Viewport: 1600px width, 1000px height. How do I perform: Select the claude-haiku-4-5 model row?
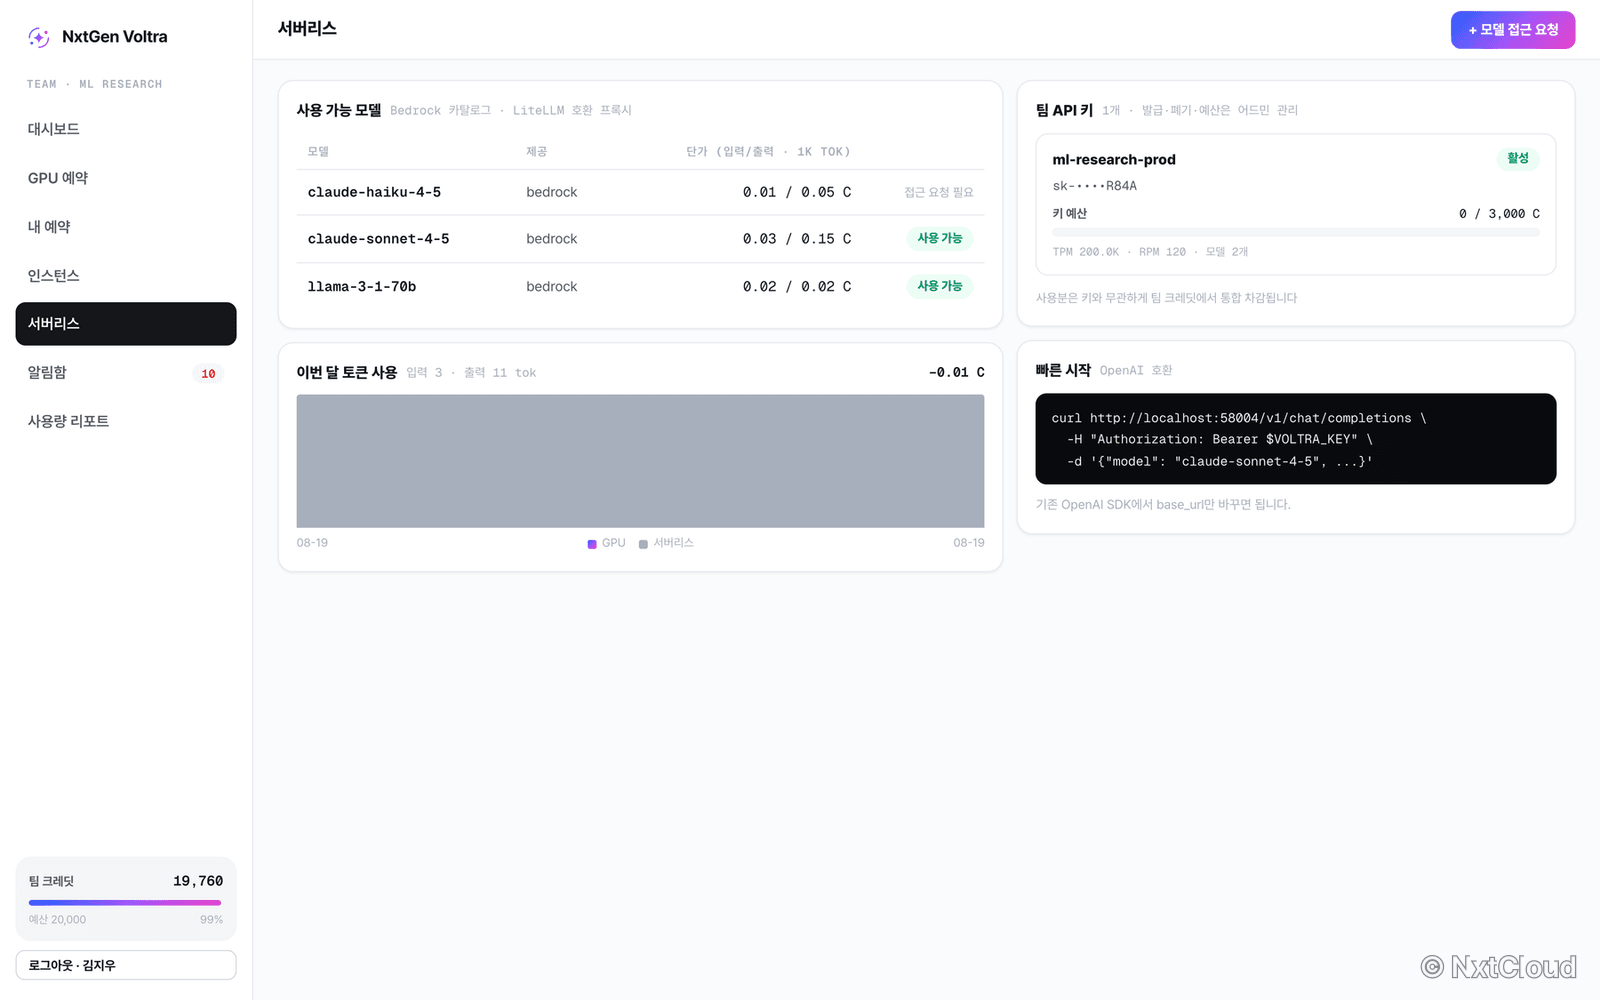pyautogui.click(x=640, y=192)
